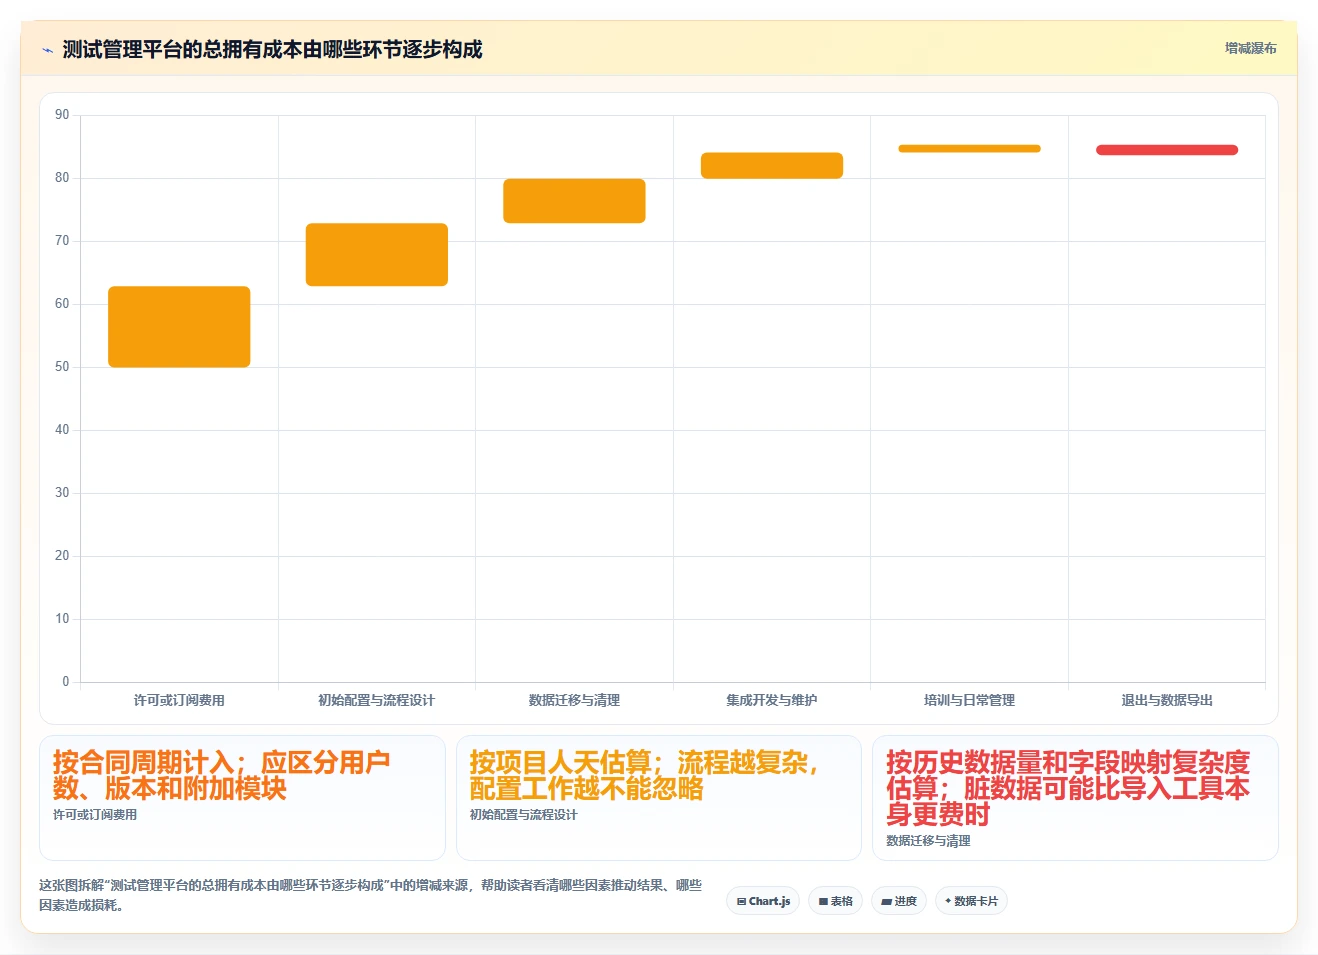Click the 增减瀑布 label in header

[x=1250, y=48]
